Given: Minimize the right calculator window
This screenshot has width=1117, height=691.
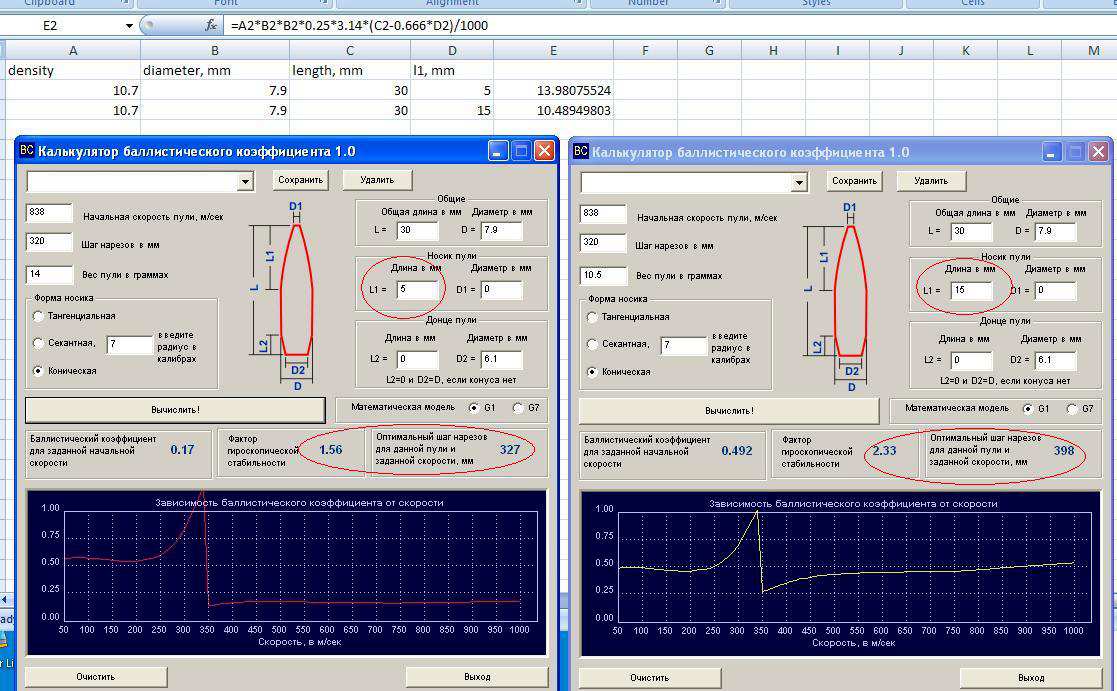Looking at the screenshot, I should 1052,152.
